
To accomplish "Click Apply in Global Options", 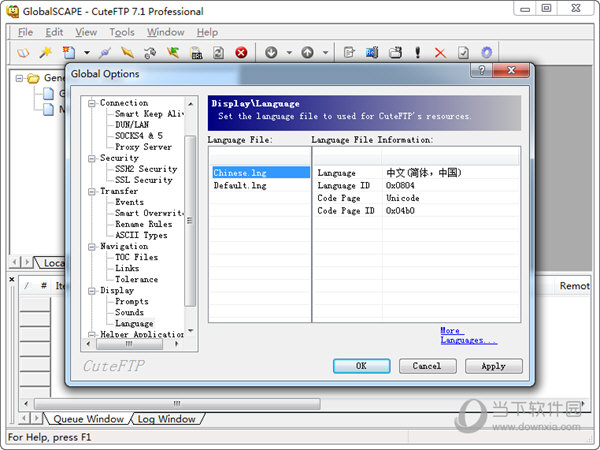I will [494, 366].
